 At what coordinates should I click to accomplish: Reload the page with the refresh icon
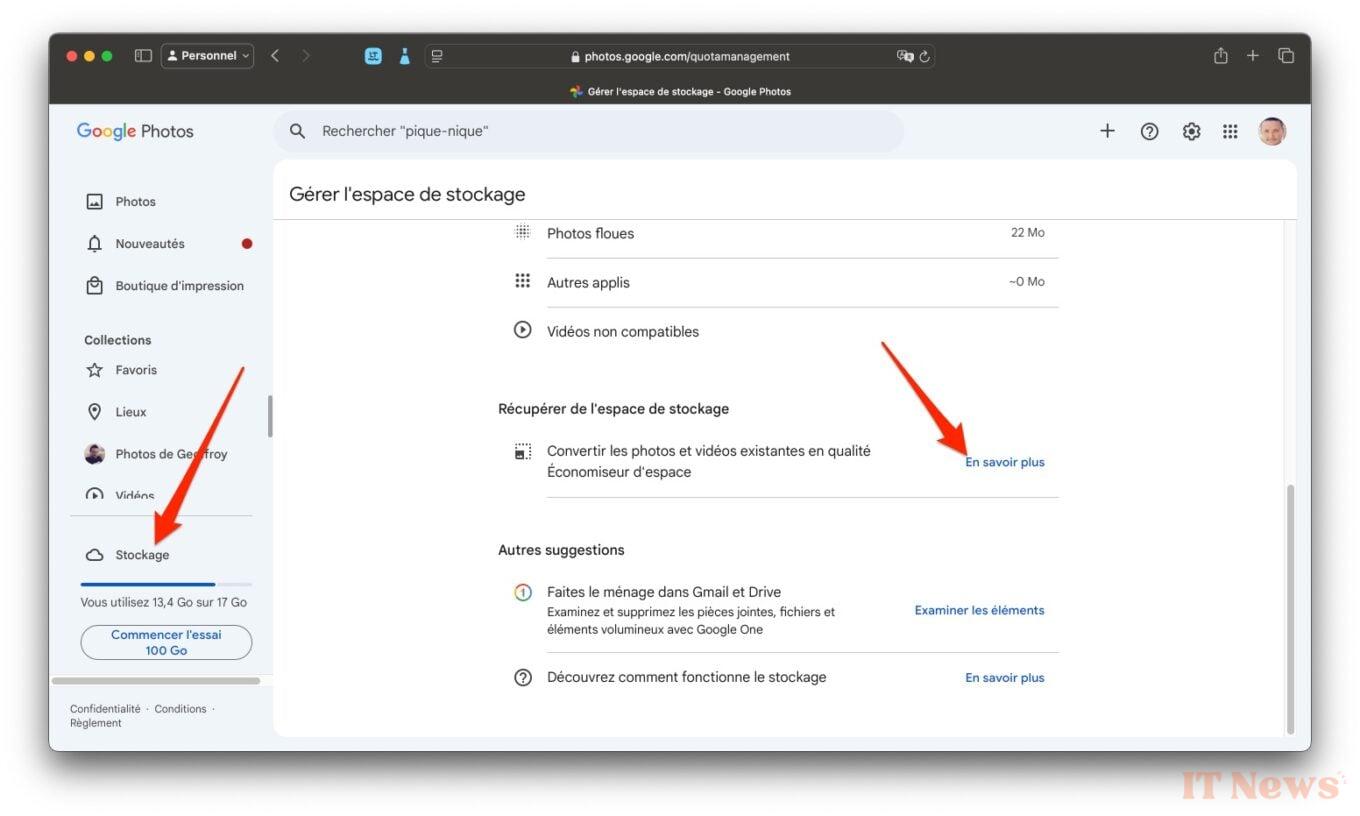[x=925, y=57]
